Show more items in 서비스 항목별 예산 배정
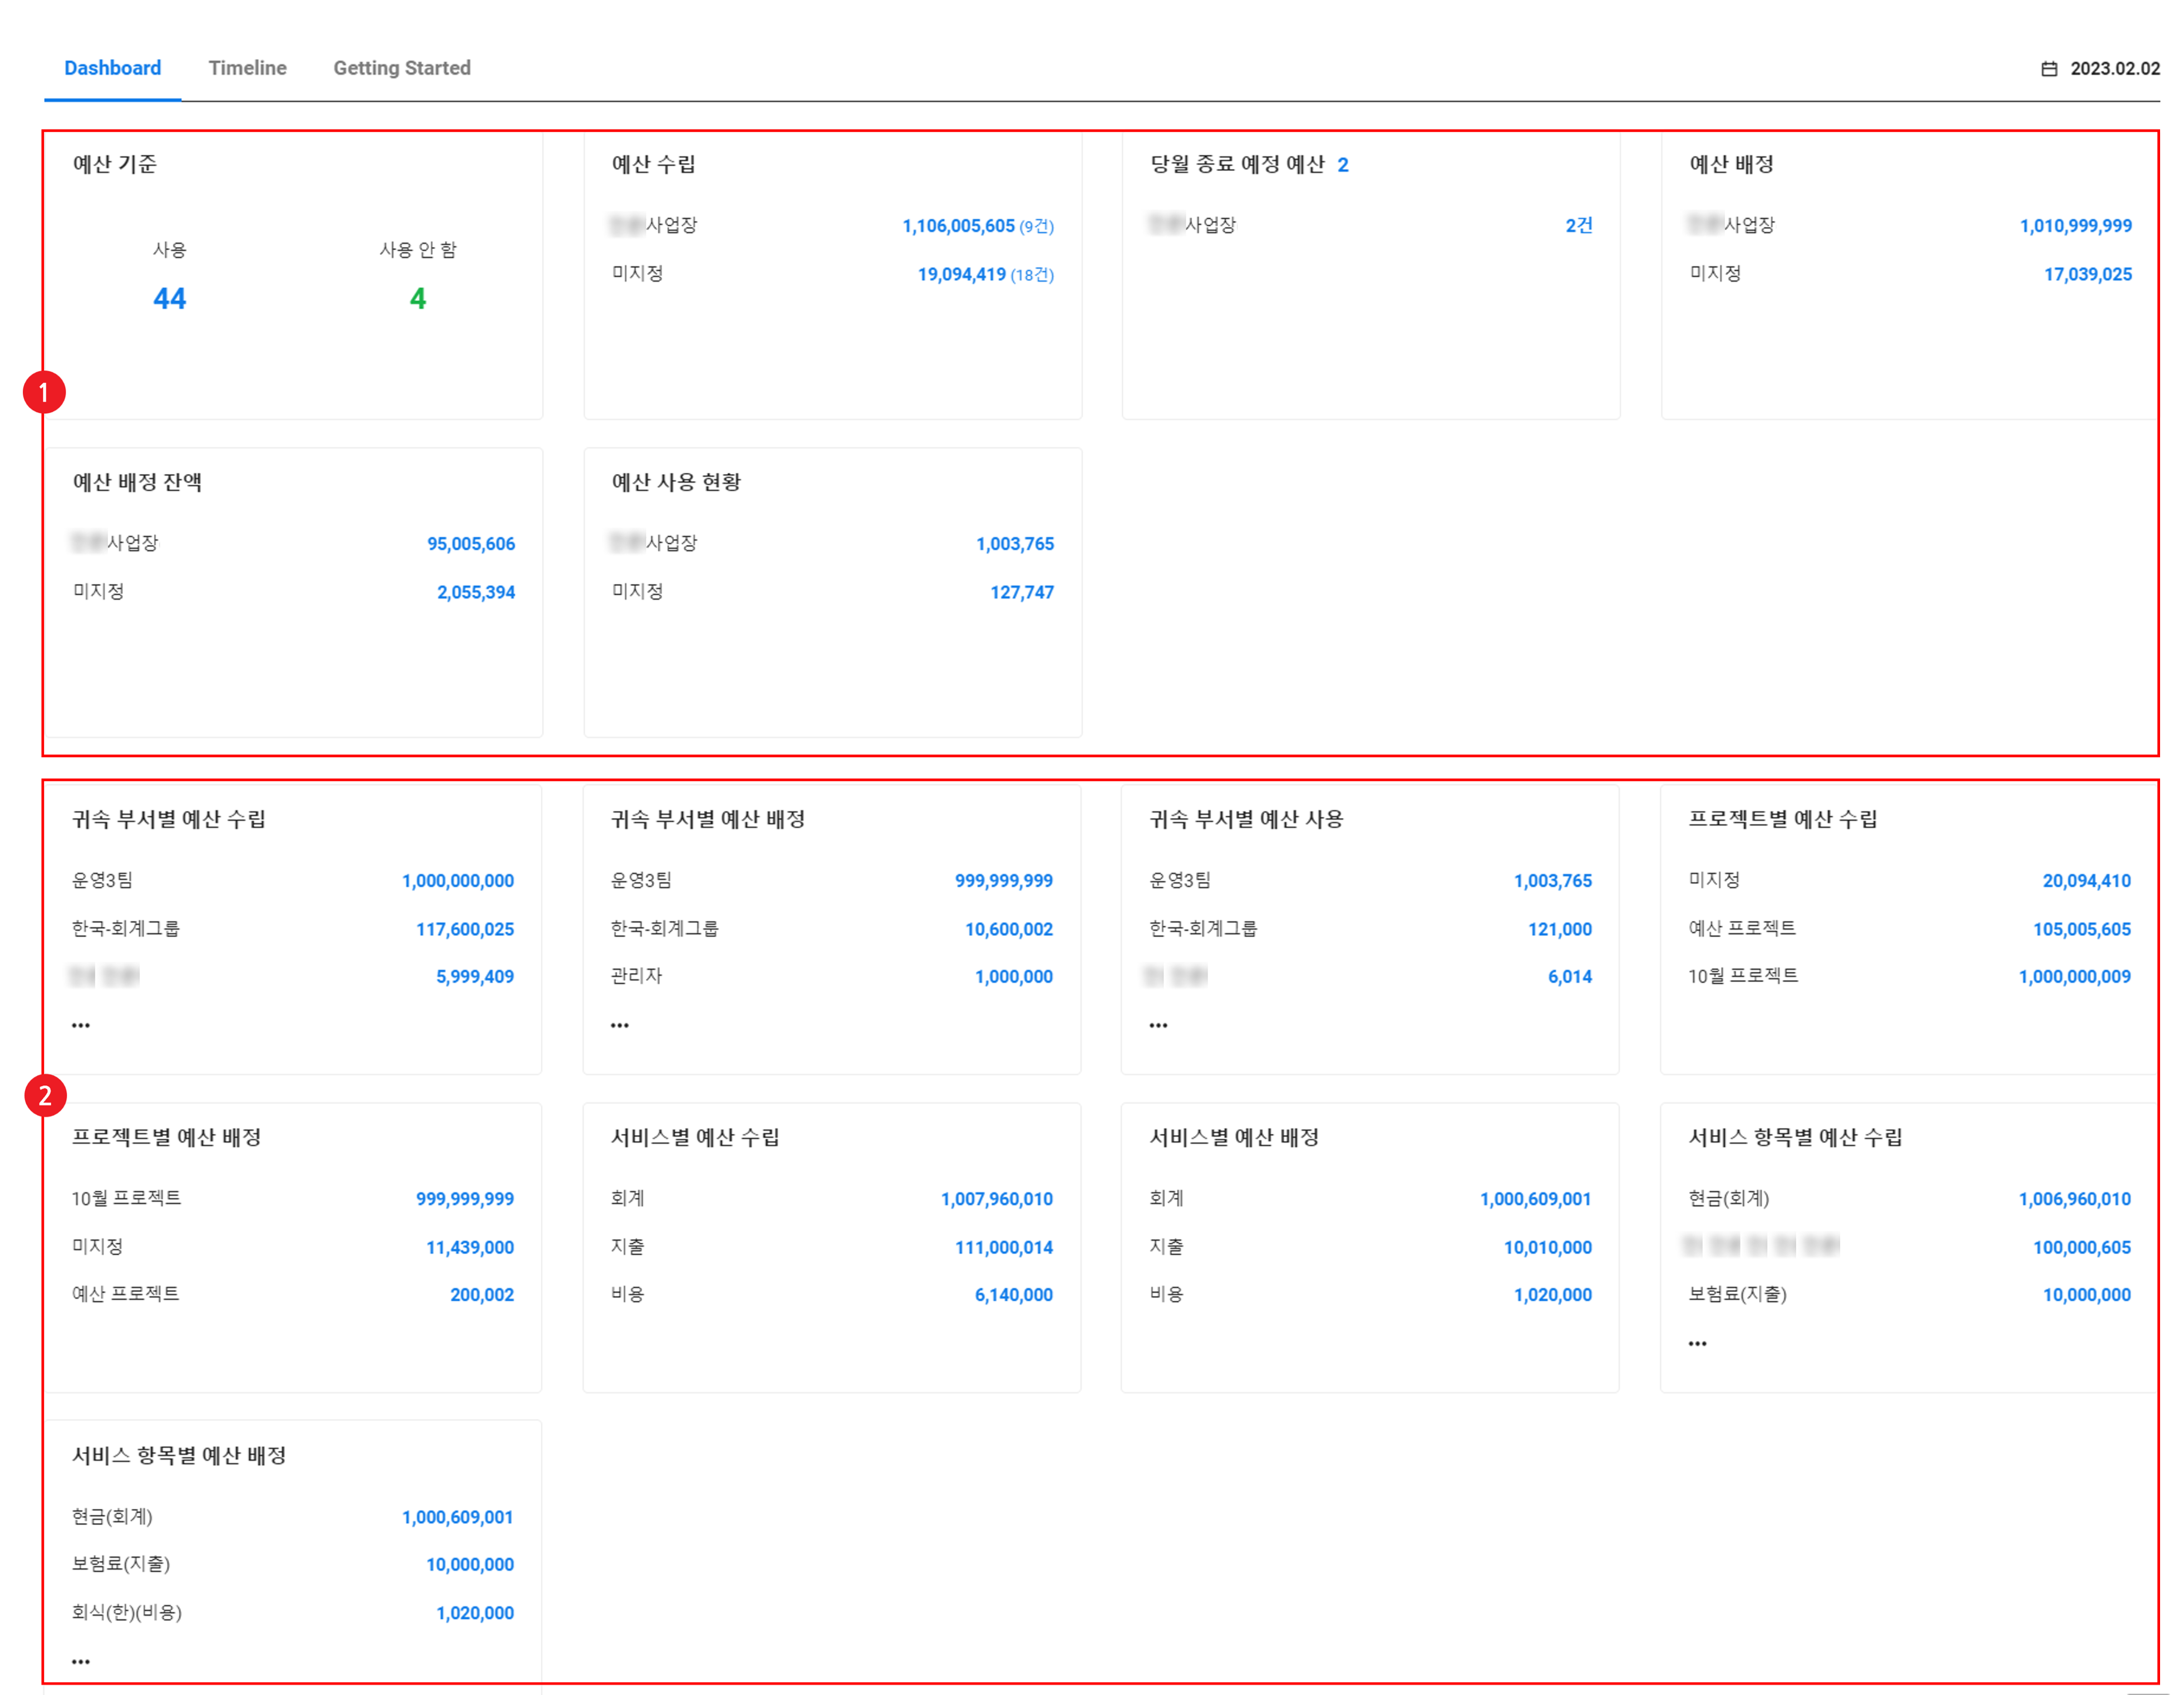 [81, 1661]
